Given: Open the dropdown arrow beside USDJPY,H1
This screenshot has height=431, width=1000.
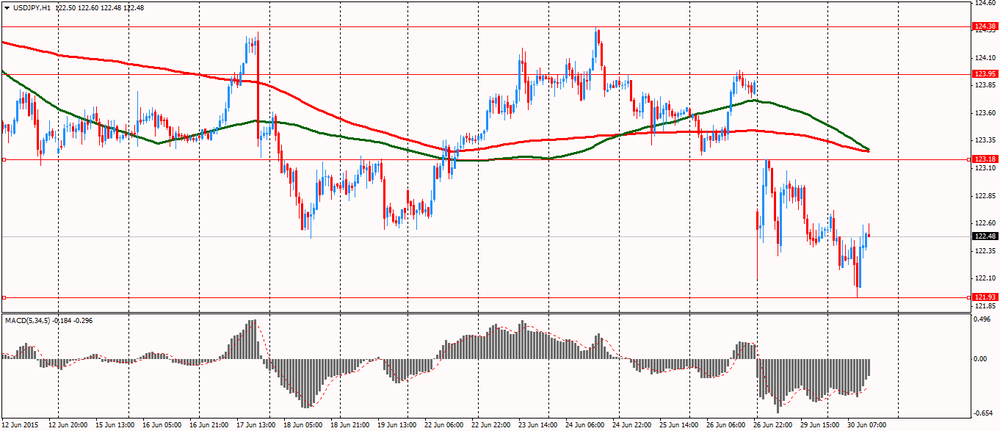Looking at the screenshot, I should pyautogui.click(x=6, y=7).
